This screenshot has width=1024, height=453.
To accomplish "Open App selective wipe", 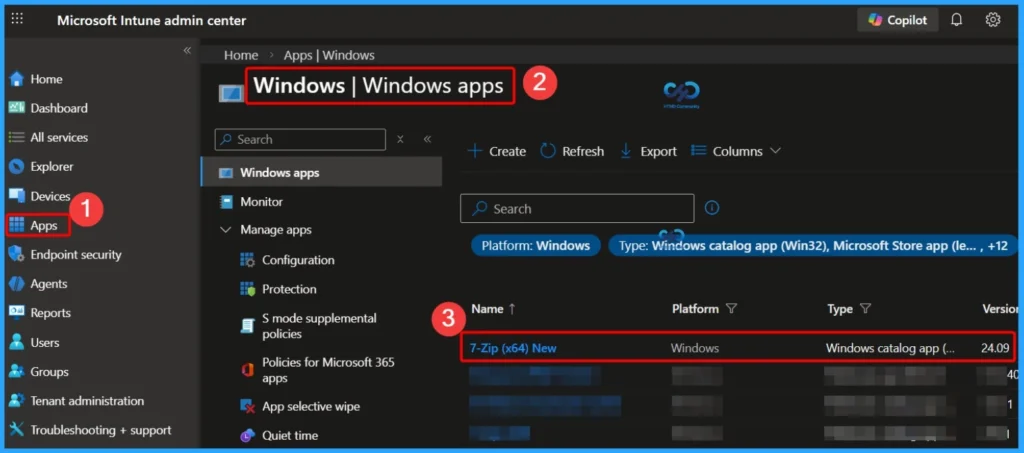I will 311,407.
